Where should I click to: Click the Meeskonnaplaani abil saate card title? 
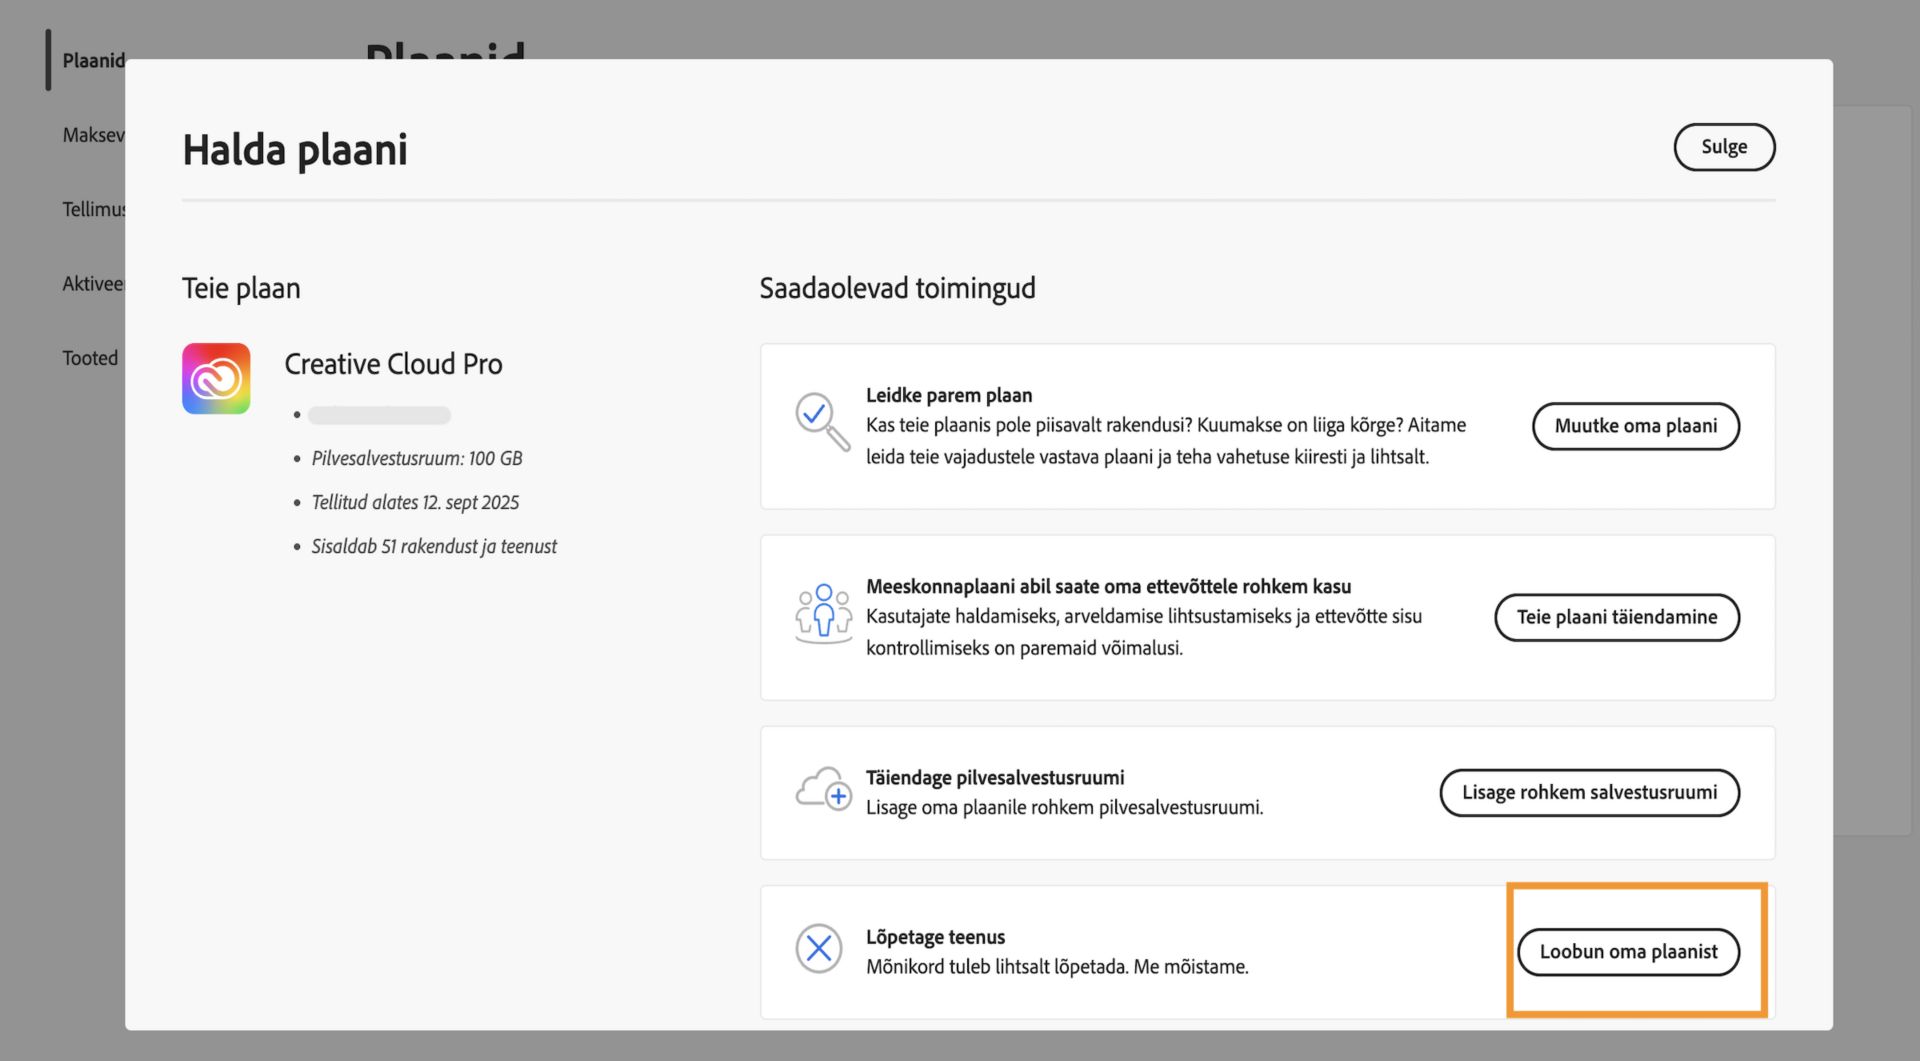click(1108, 586)
